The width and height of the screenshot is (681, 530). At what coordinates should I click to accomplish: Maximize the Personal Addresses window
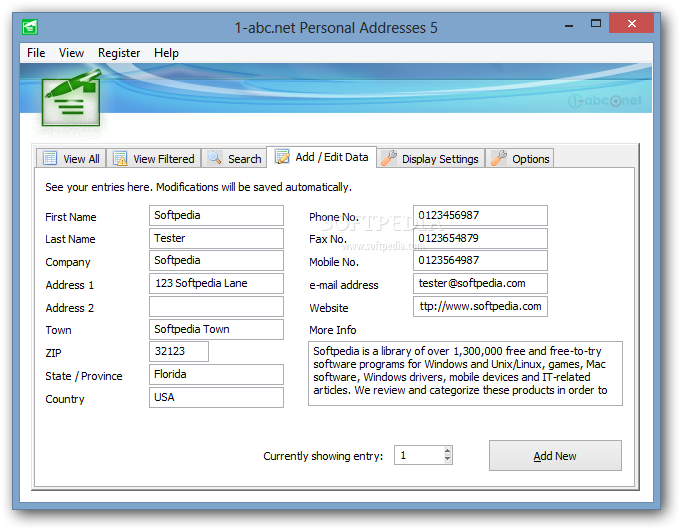point(596,24)
